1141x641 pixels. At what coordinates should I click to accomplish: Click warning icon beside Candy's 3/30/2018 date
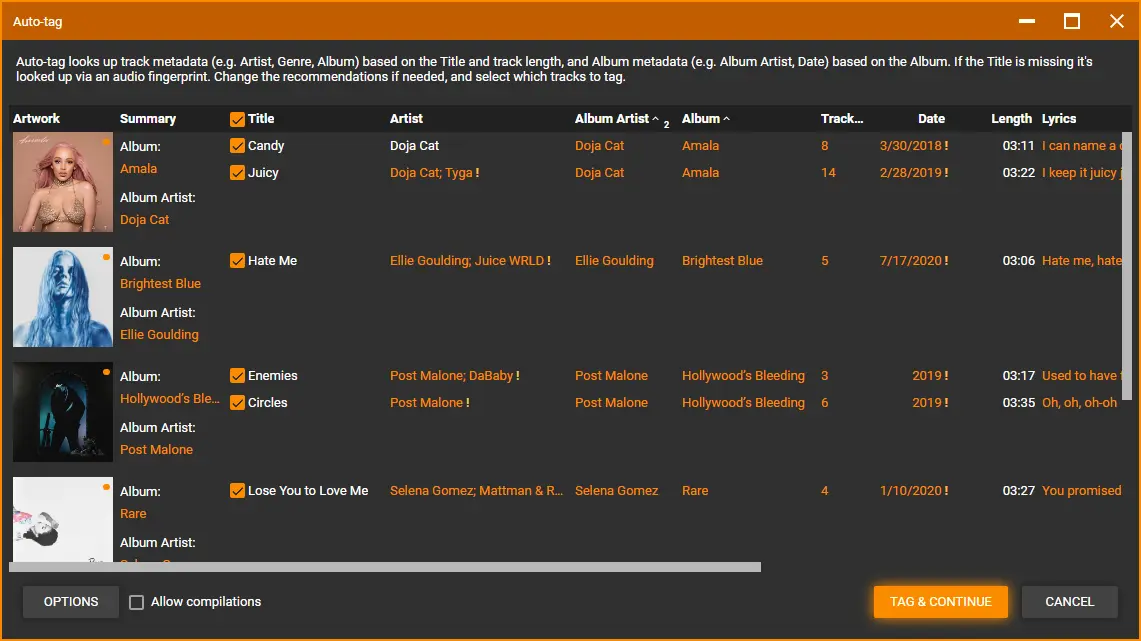(x=949, y=145)
